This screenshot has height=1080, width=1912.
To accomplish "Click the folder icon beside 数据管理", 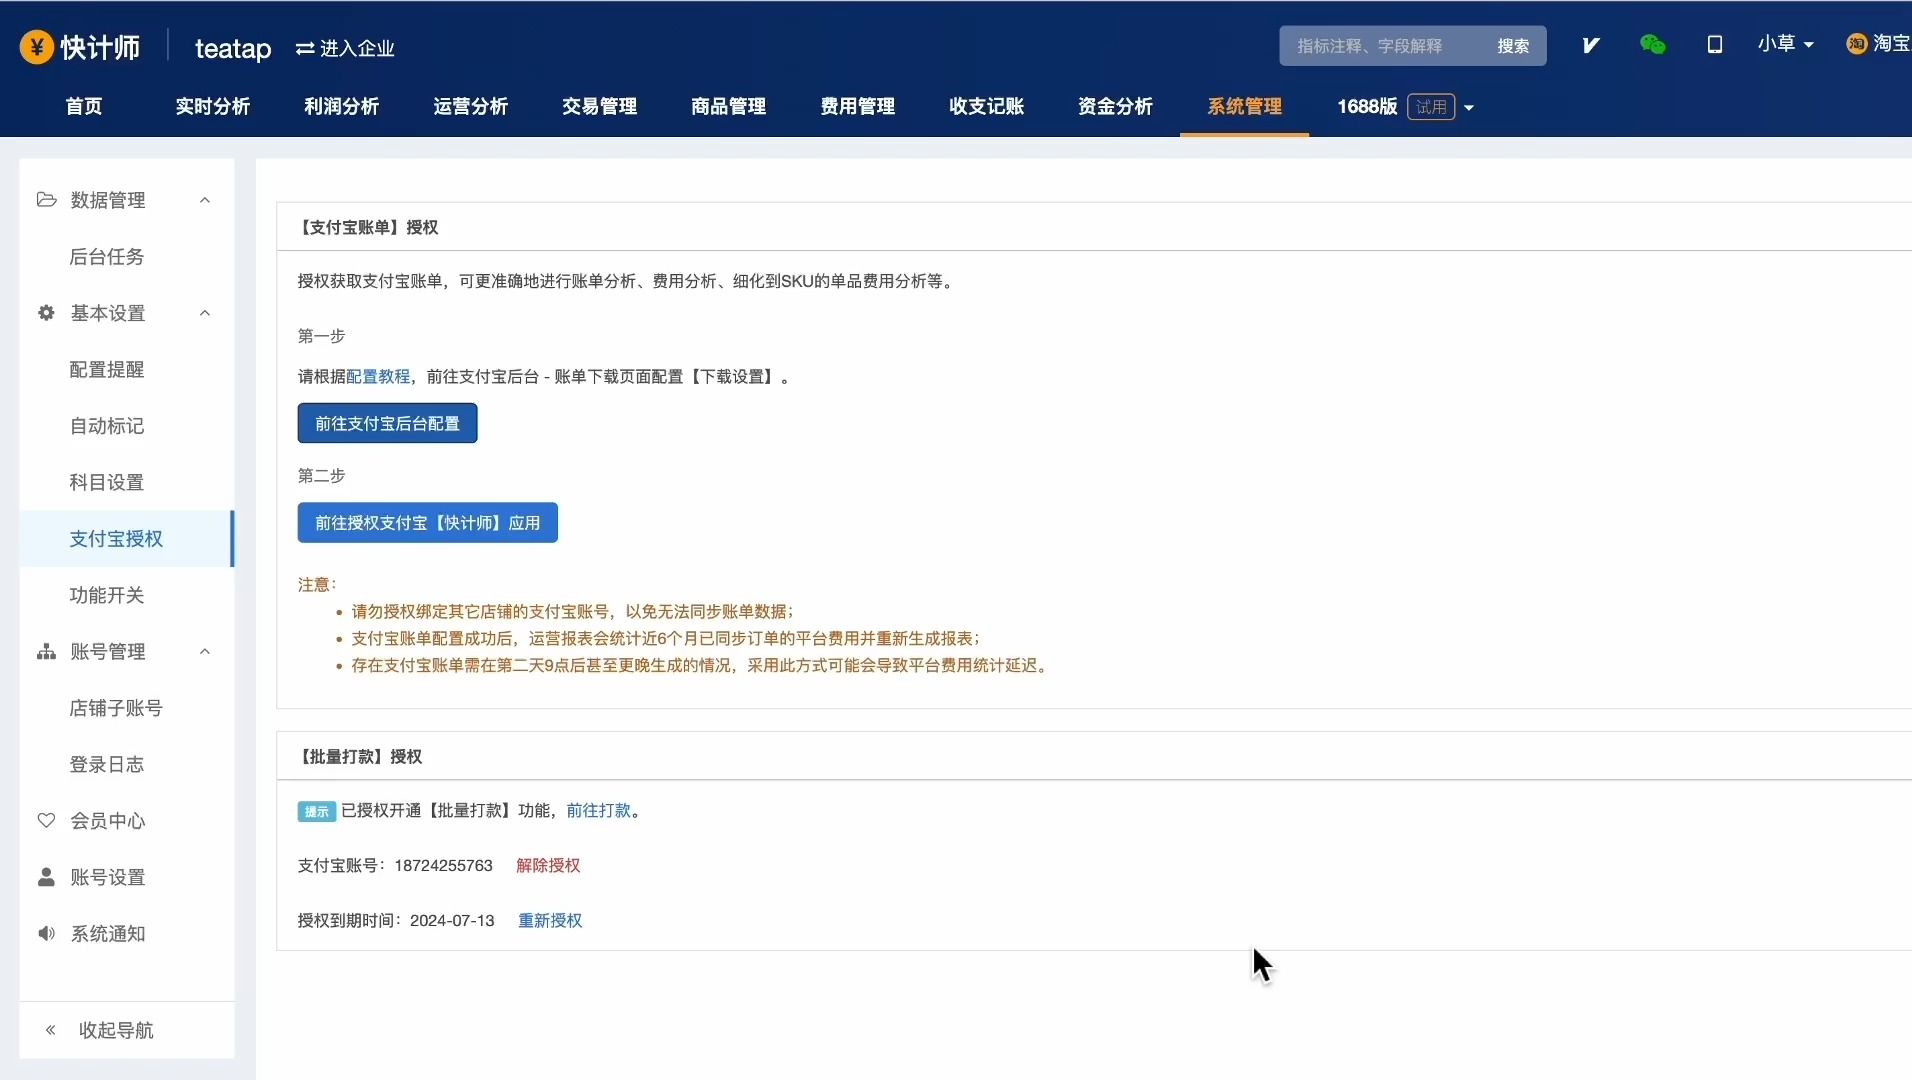I will click(x=46, y=200).
